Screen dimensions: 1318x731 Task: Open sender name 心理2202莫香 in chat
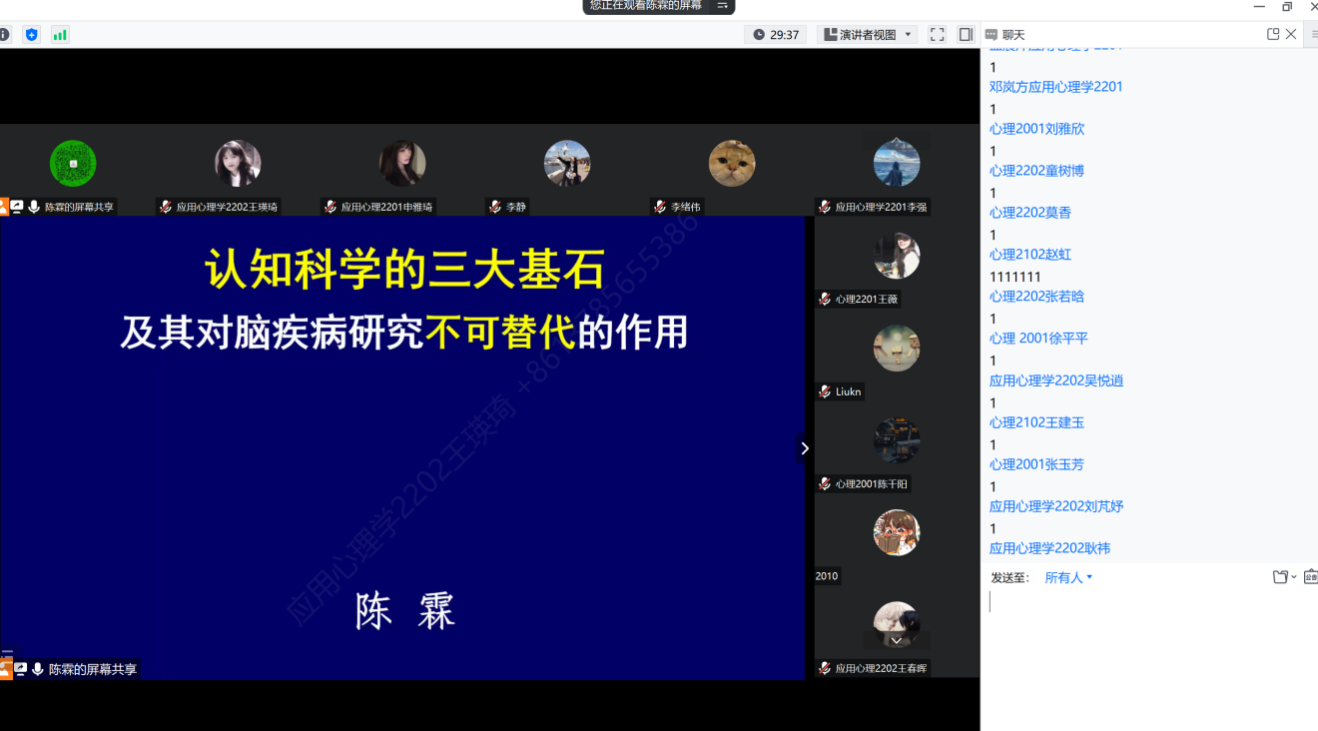tap(1030, 213)
